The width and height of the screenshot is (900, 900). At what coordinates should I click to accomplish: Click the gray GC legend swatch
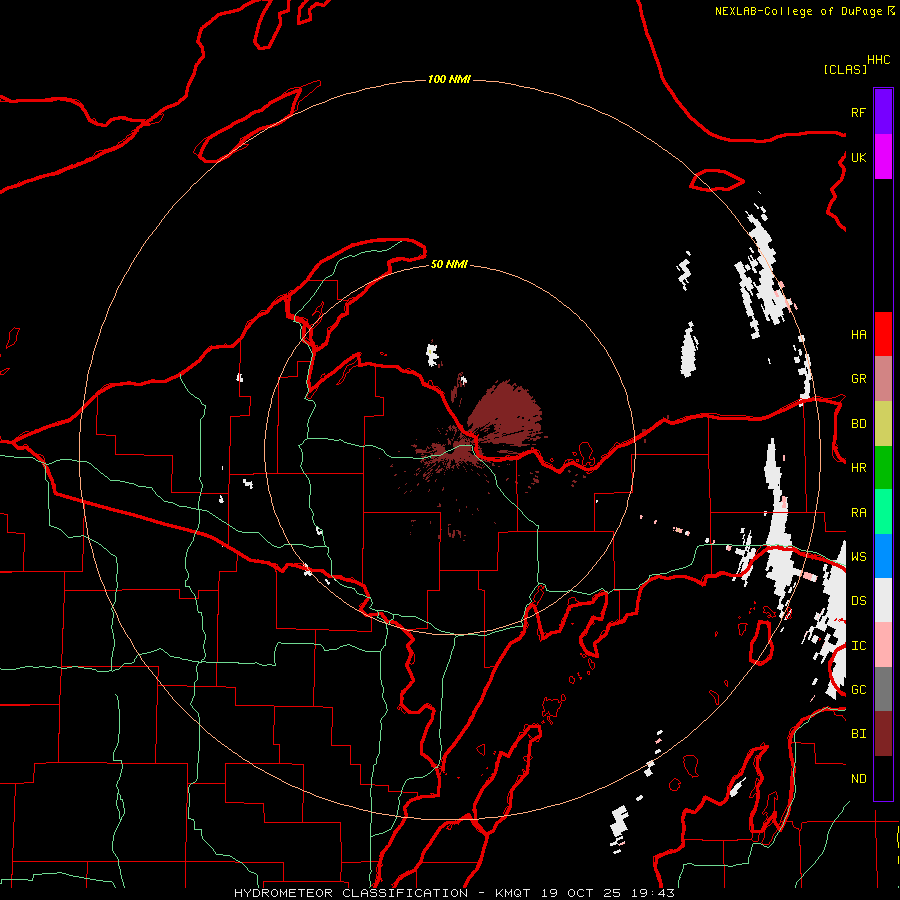click(x=883, y=689)
